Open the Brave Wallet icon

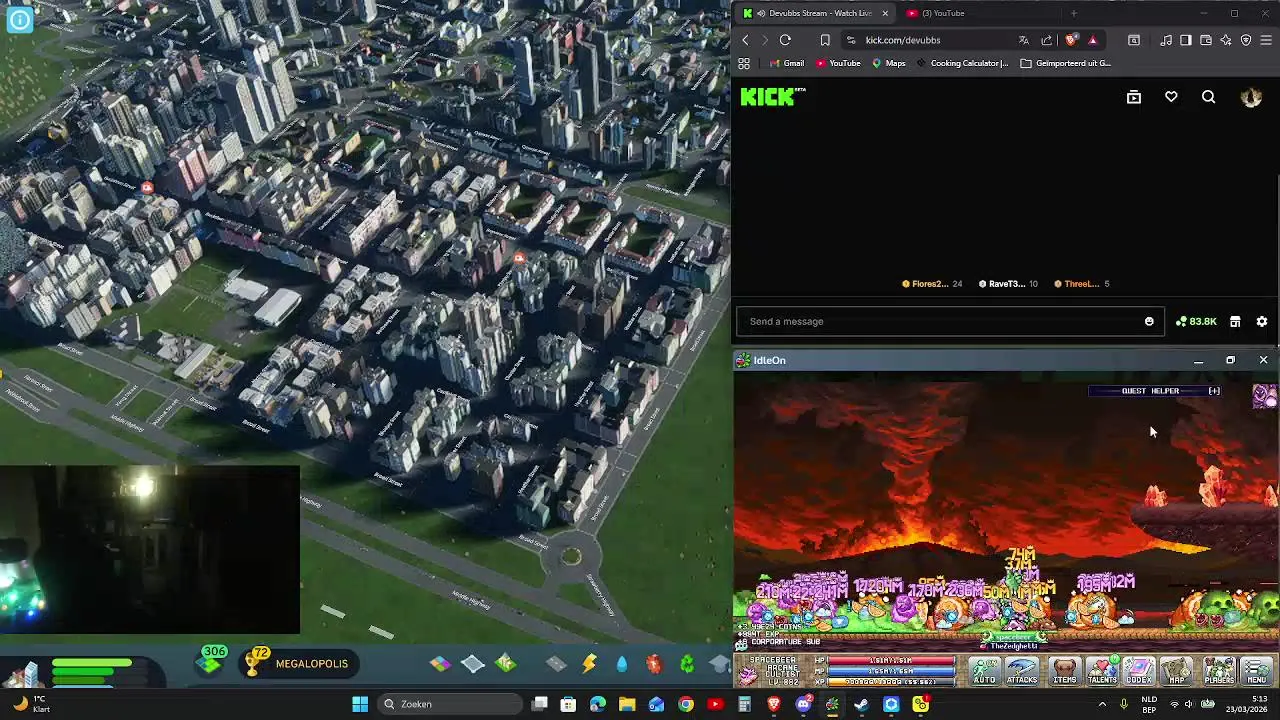pos(1206,40)
